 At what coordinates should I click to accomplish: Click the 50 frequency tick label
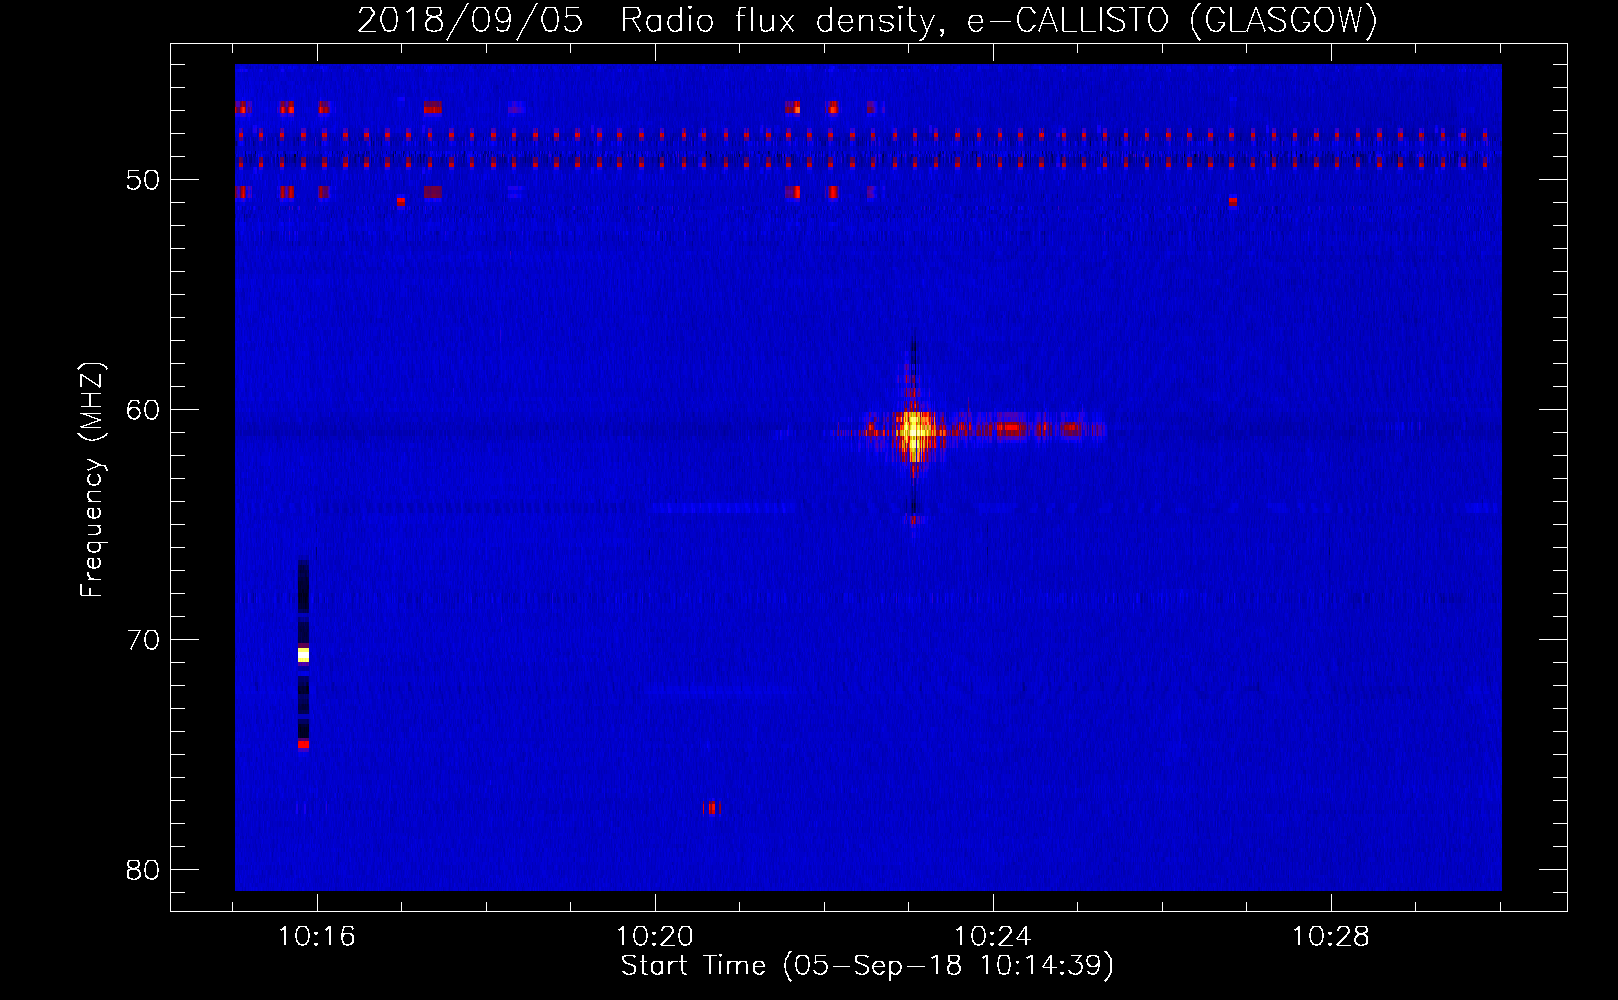(143, 180)
